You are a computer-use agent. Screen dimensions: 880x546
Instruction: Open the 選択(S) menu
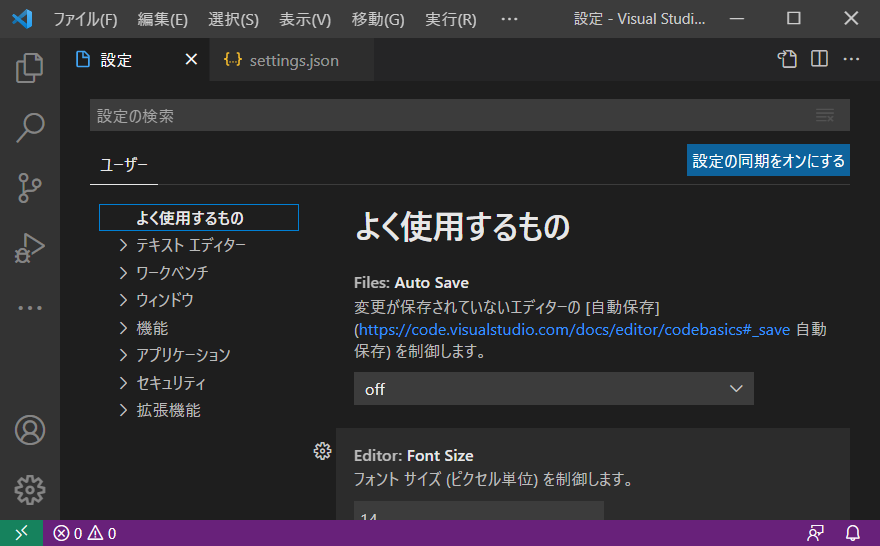pyautogui.click(x=233, y=20)
